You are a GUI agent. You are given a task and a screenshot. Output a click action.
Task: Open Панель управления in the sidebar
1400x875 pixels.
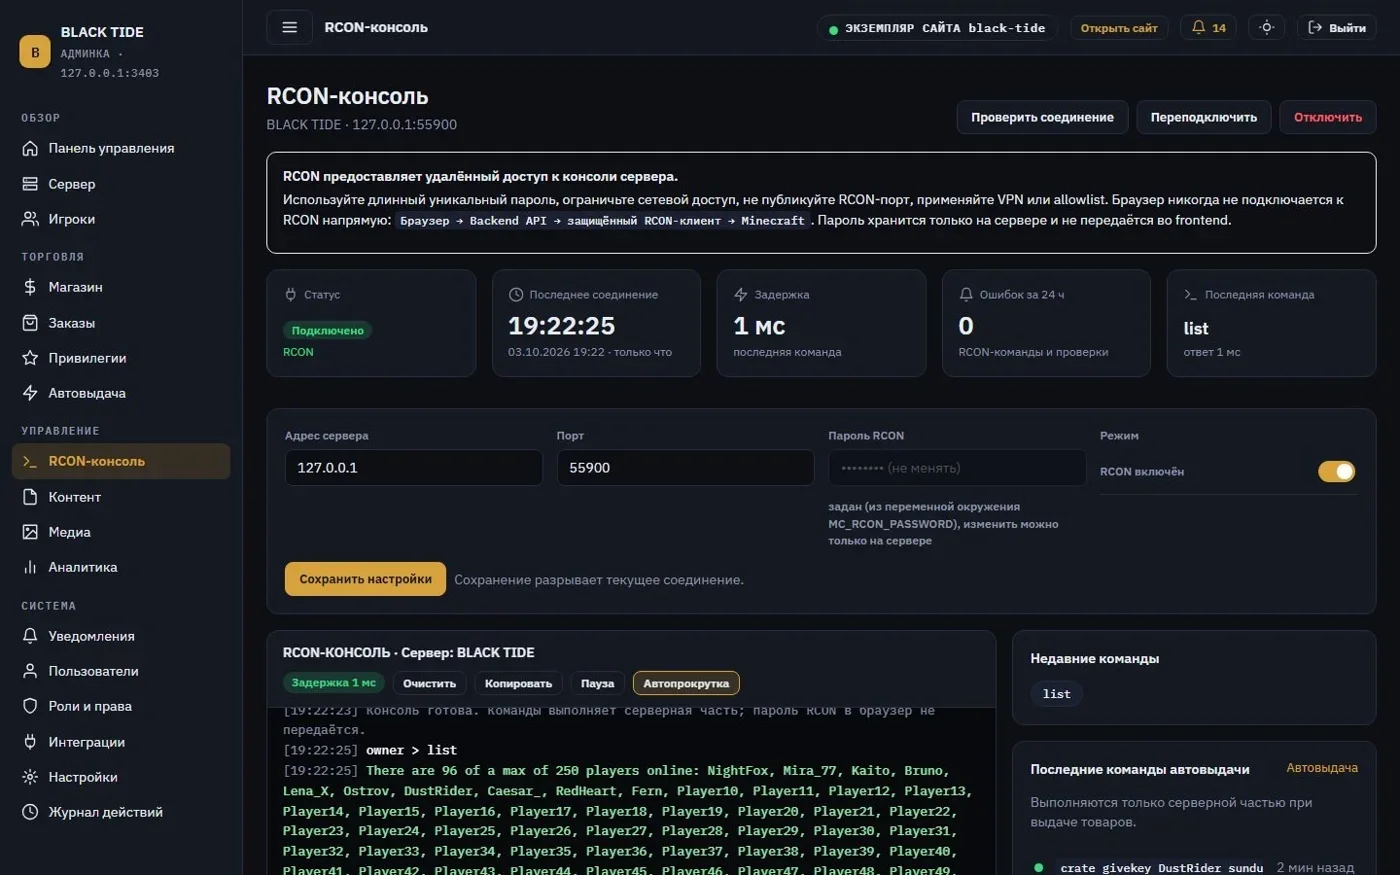pos(120,148)
